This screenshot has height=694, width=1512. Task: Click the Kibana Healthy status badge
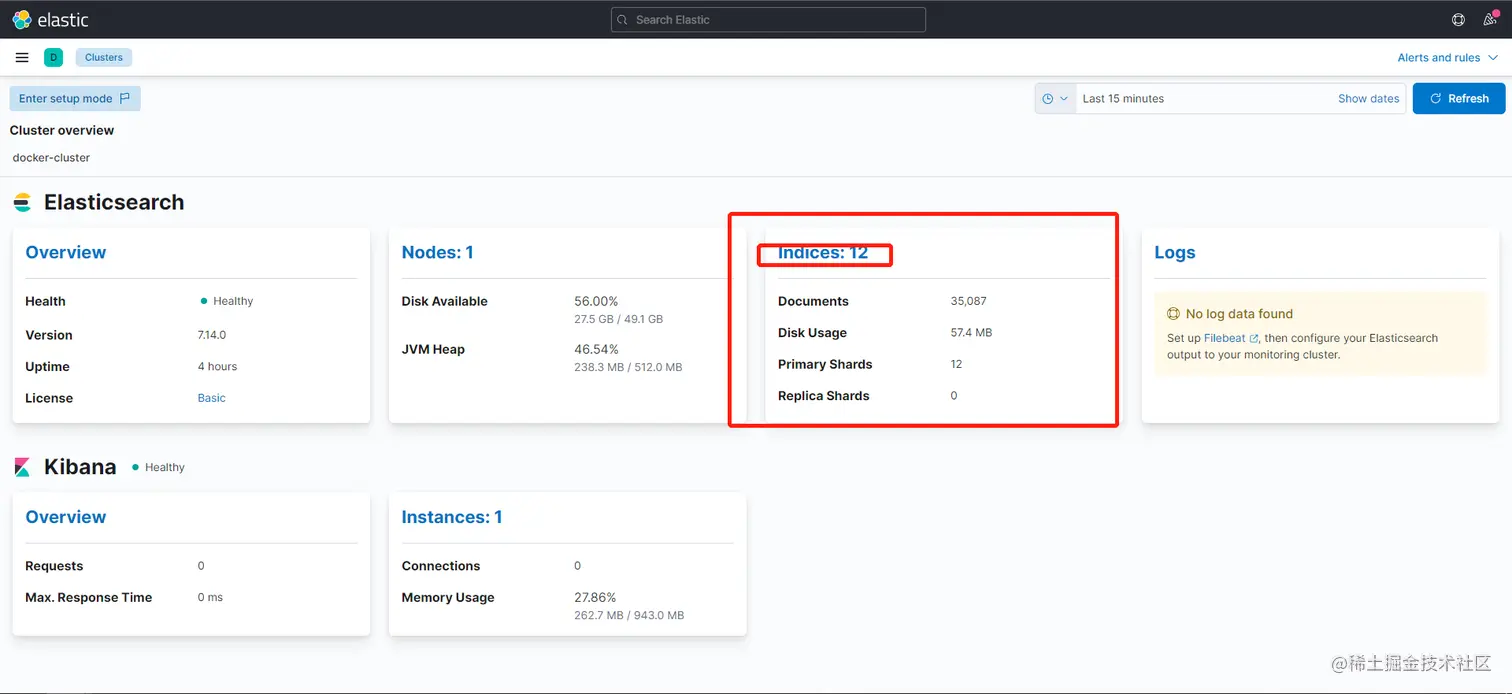(x=158, y=467)
